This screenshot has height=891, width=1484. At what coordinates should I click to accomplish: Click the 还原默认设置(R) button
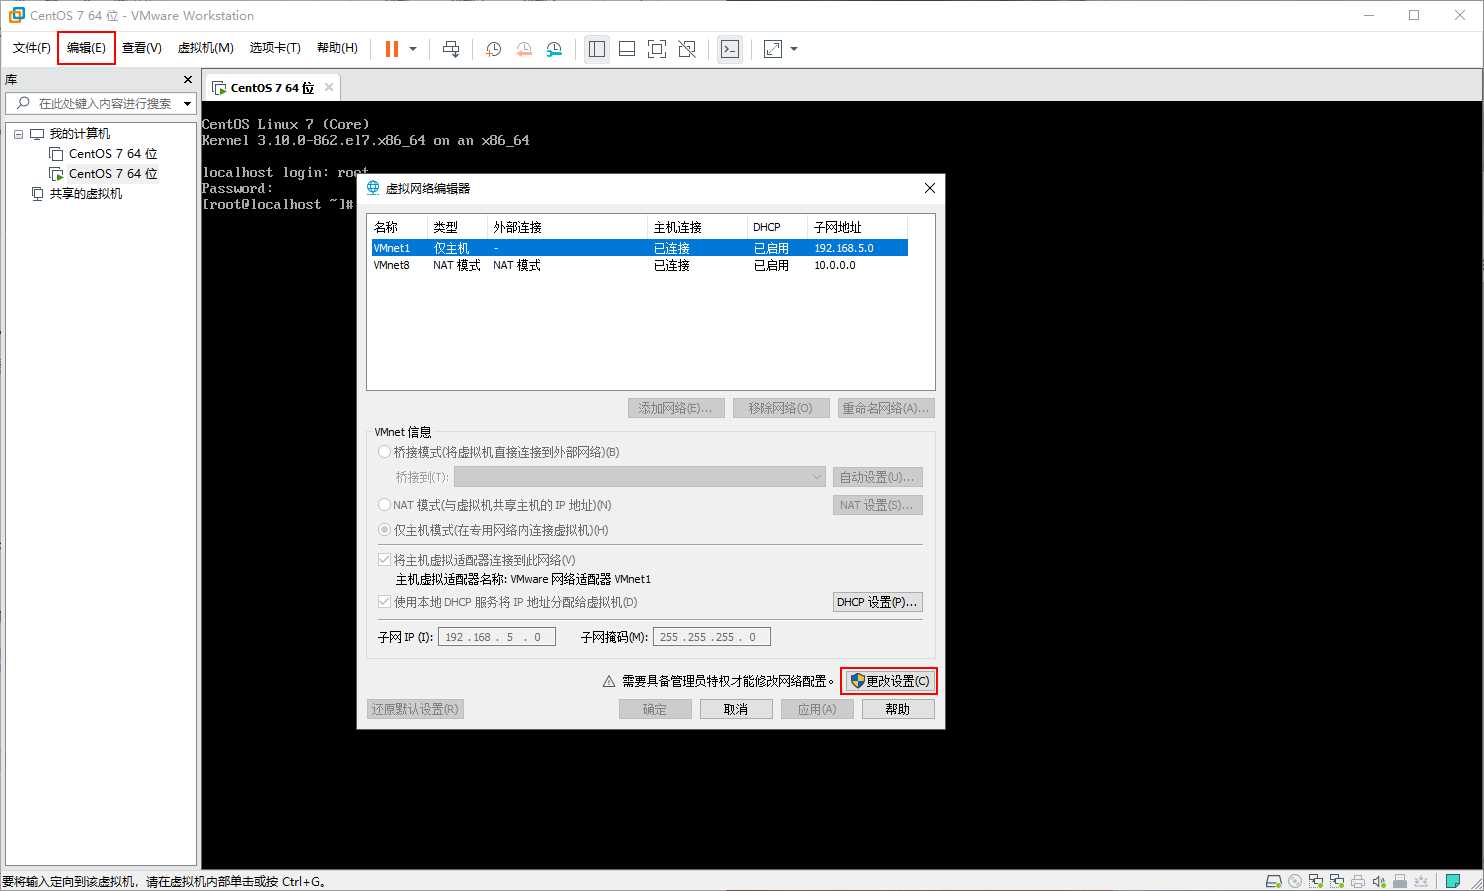point(416,709)
